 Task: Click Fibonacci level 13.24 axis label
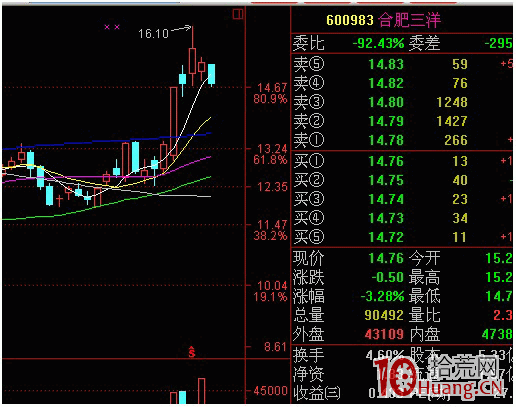272,149
